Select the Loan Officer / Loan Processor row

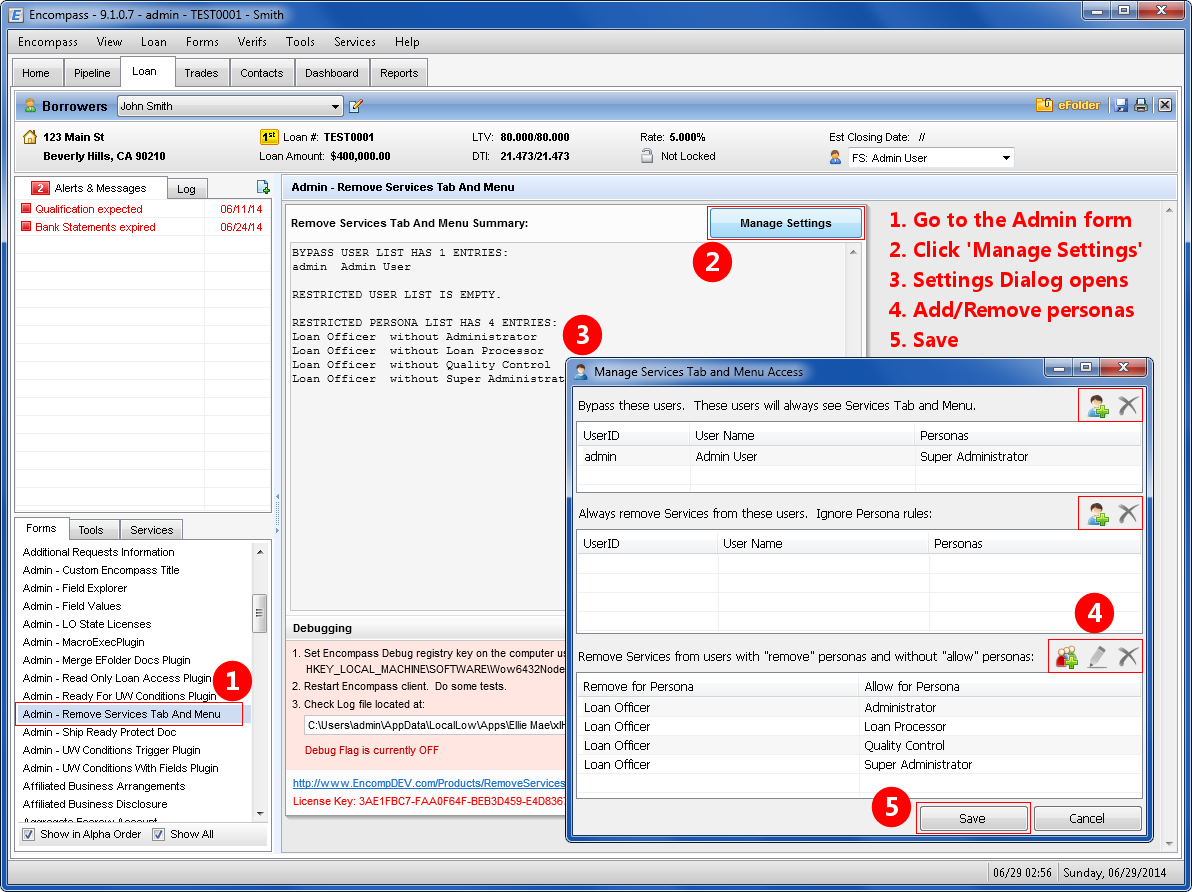click(x=859, y=726)
